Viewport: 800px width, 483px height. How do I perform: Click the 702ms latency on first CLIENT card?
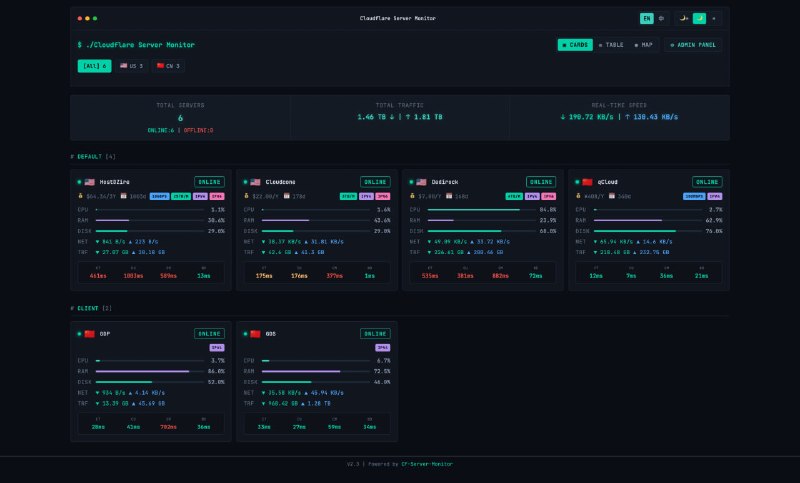coord(168,427)
